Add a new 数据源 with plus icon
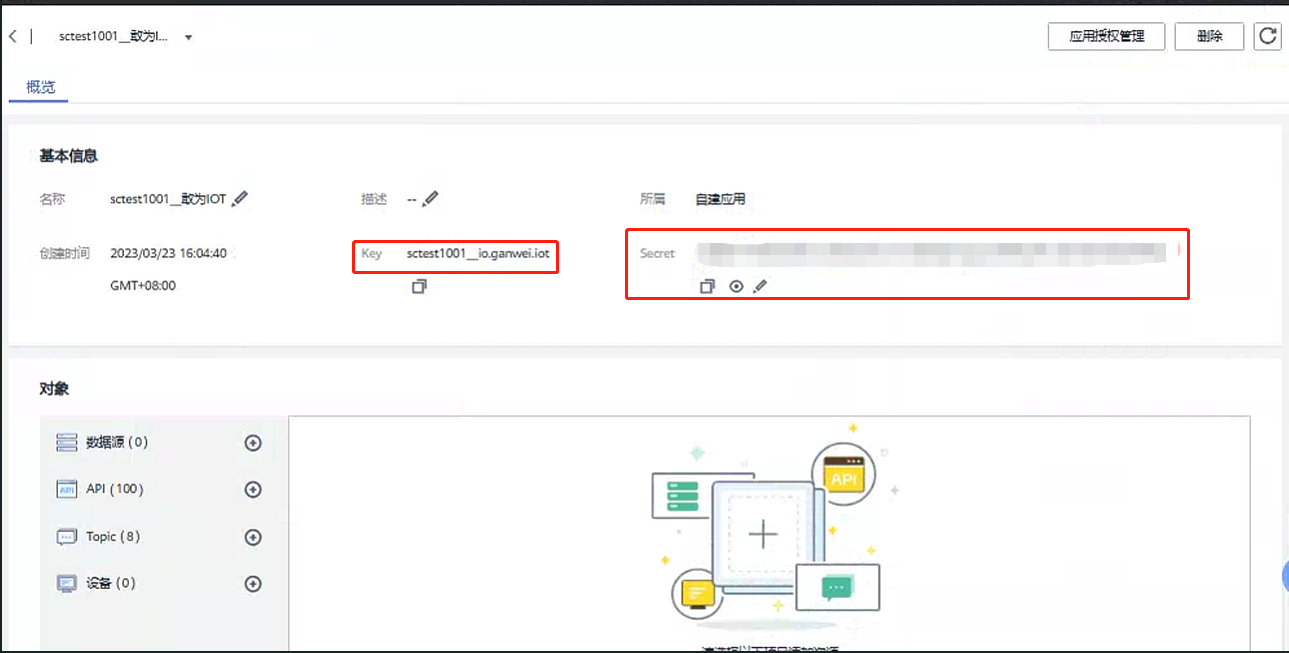 coord(253,443)
